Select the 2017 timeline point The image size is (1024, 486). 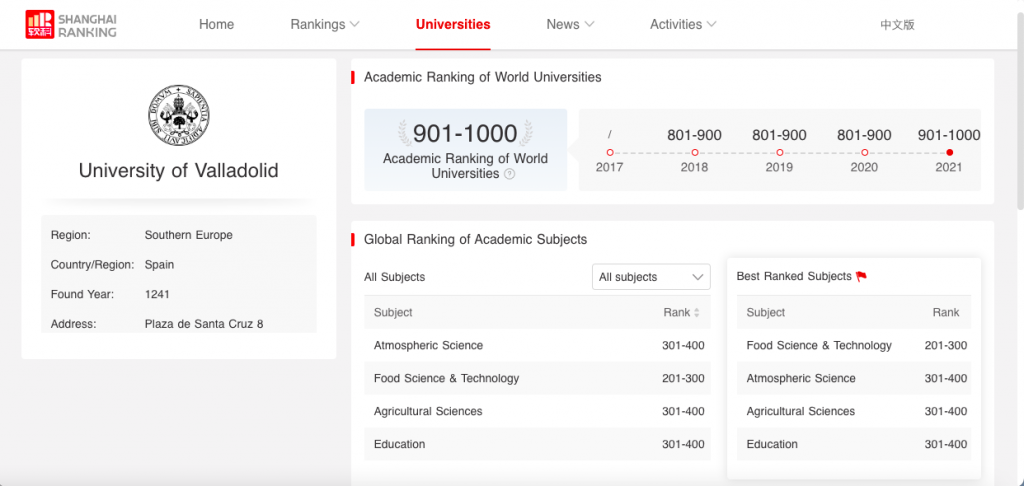(609, 152)
